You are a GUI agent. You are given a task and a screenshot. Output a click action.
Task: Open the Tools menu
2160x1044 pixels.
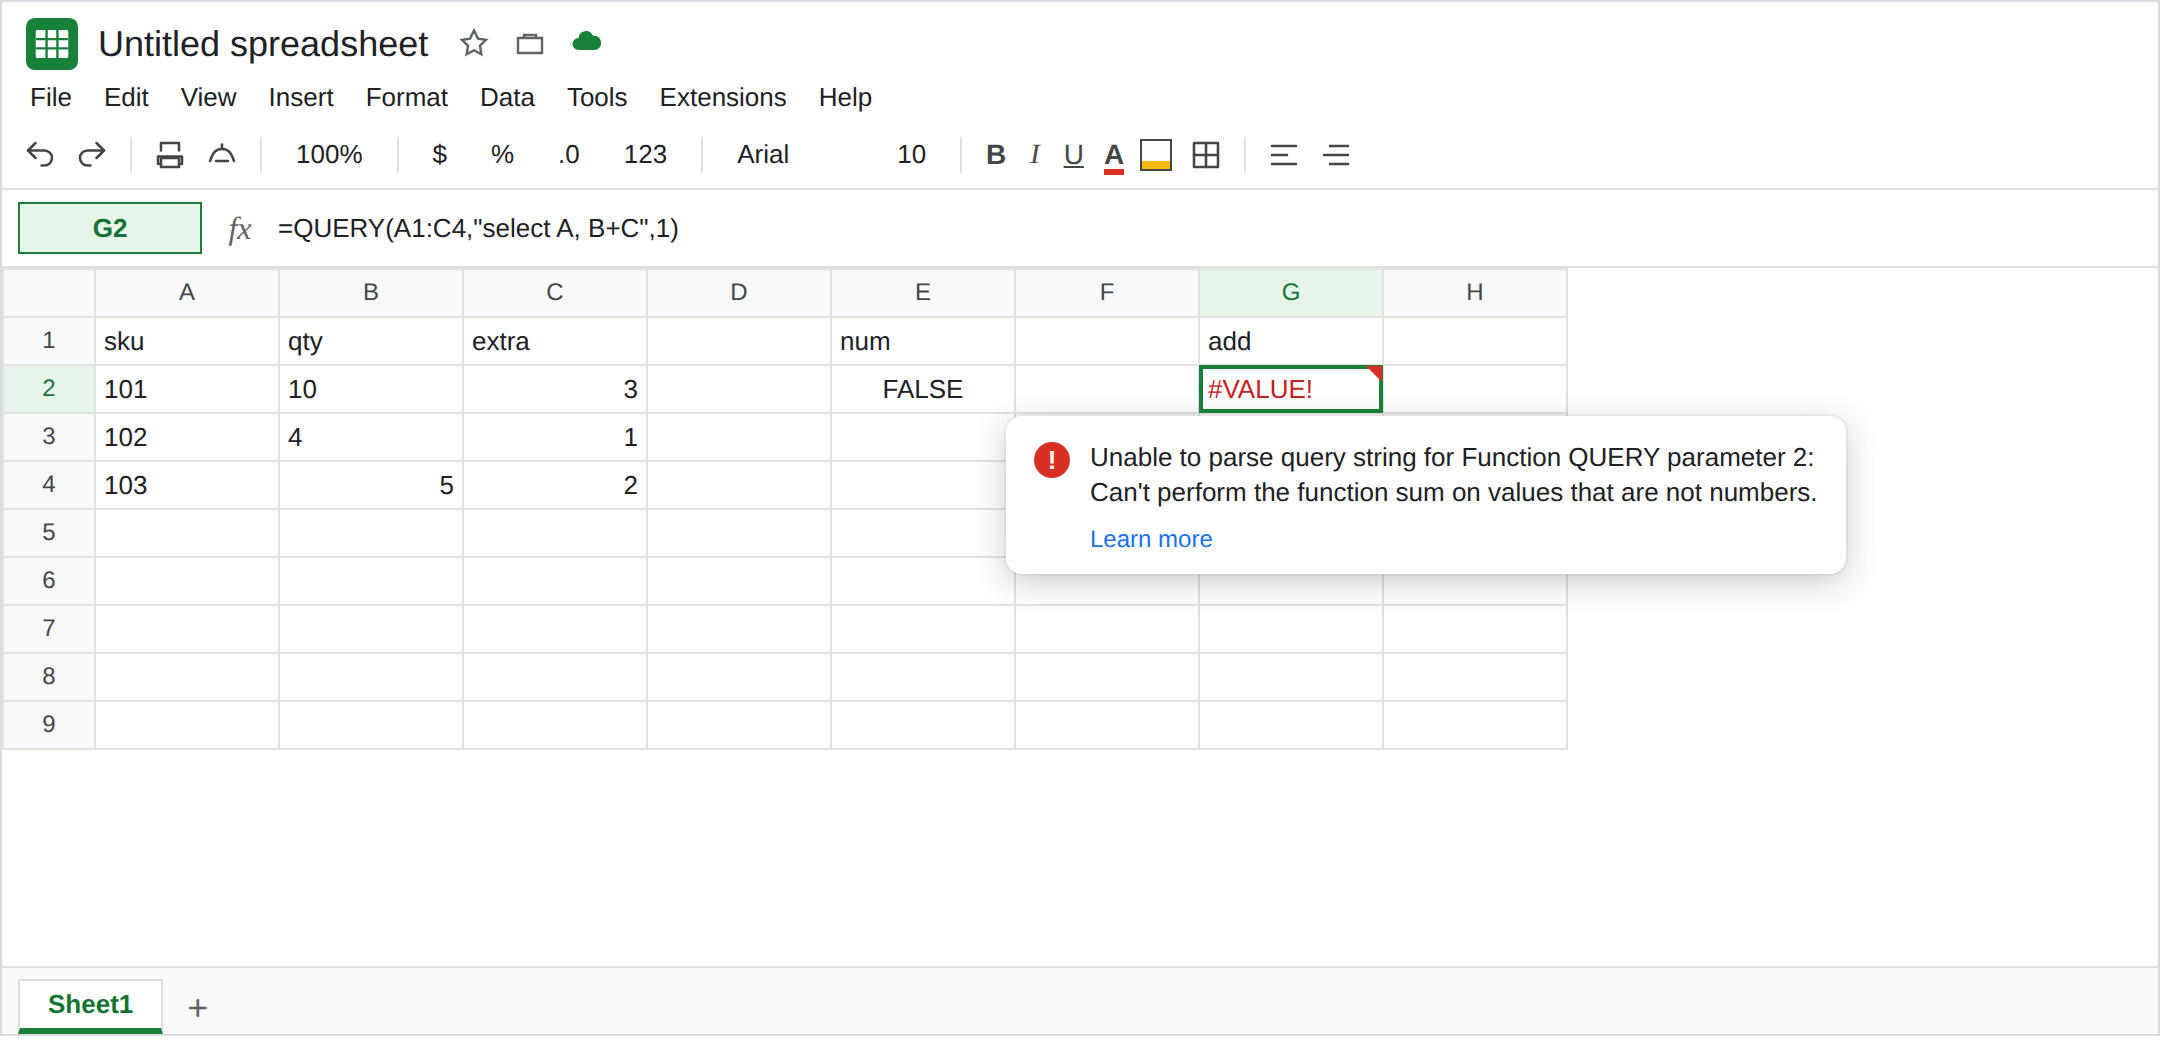click(x=597, y=97)
